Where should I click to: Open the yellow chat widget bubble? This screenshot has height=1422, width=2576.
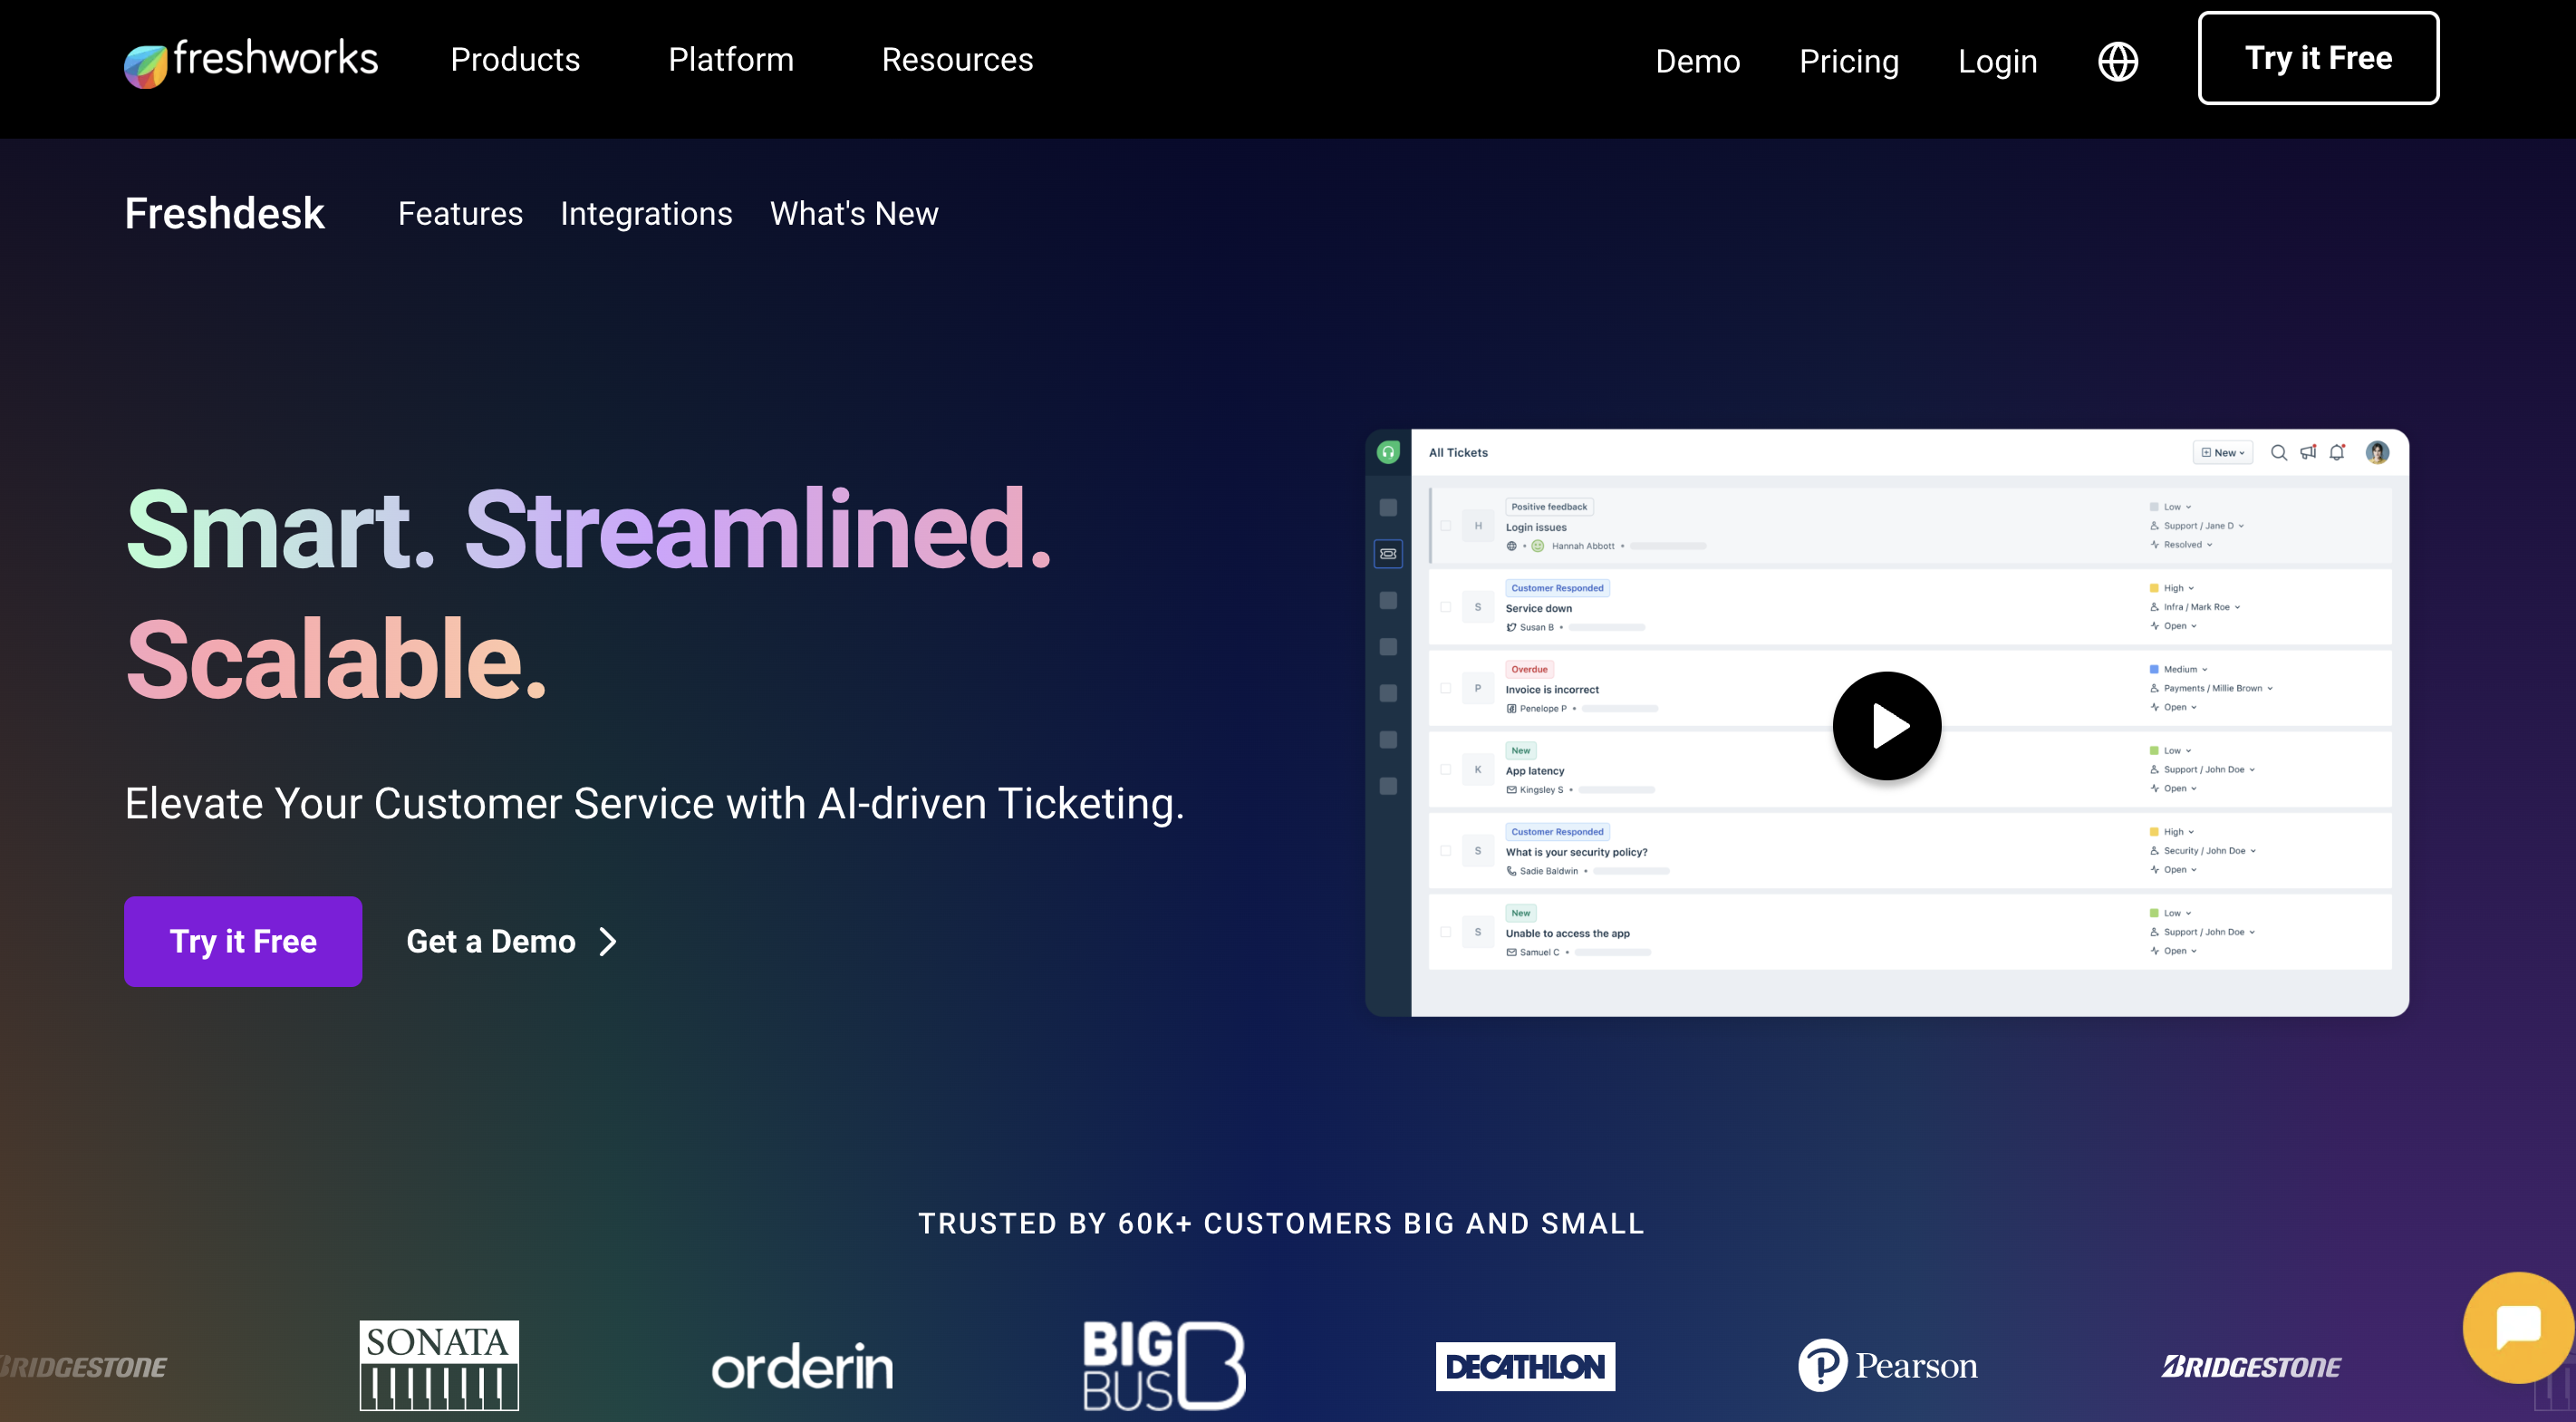coord(2518,1327)
